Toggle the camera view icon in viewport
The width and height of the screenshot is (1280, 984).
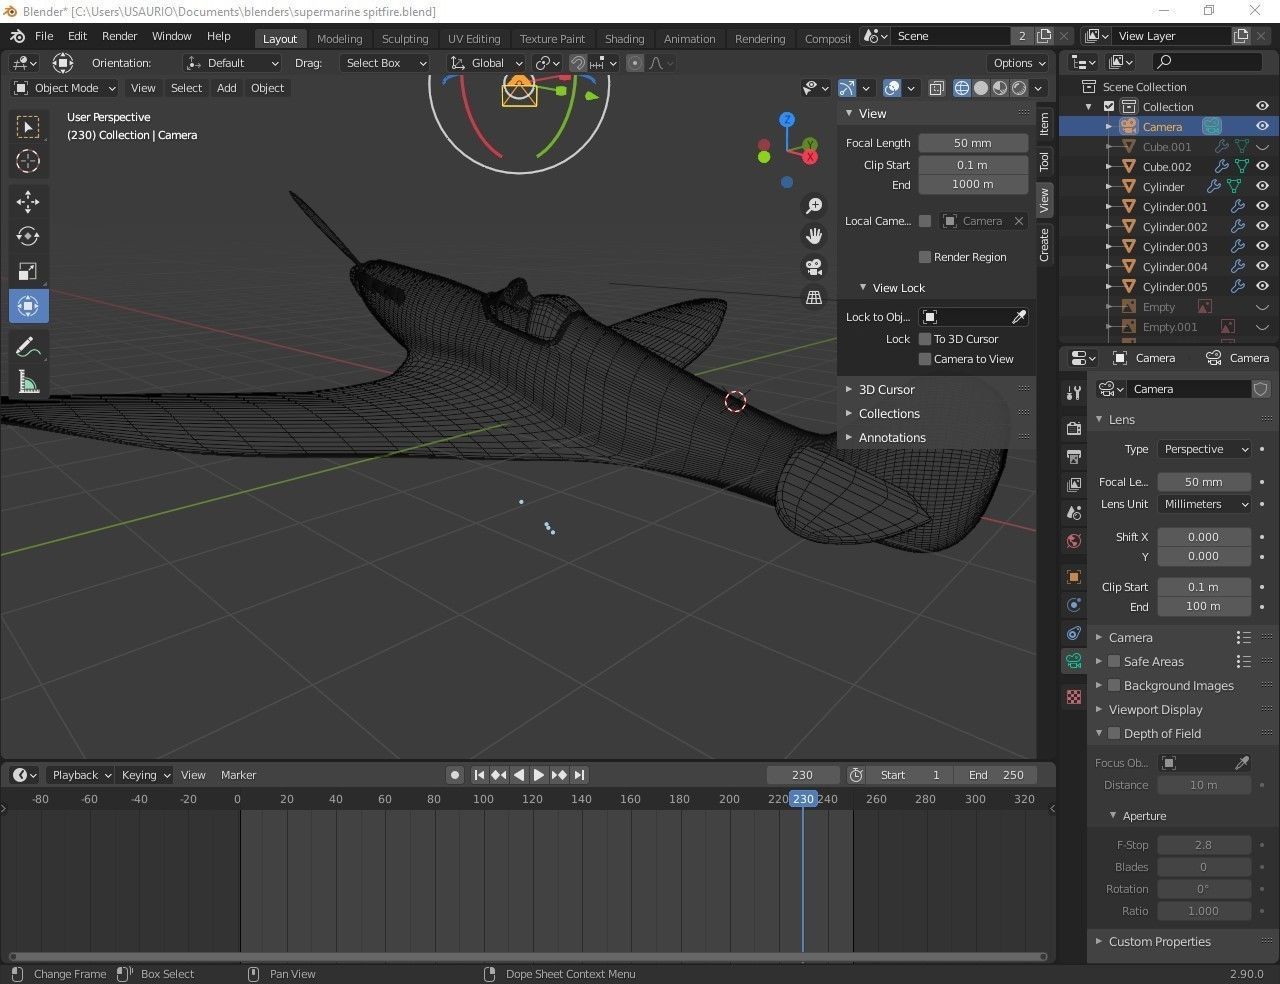[814, 267]
